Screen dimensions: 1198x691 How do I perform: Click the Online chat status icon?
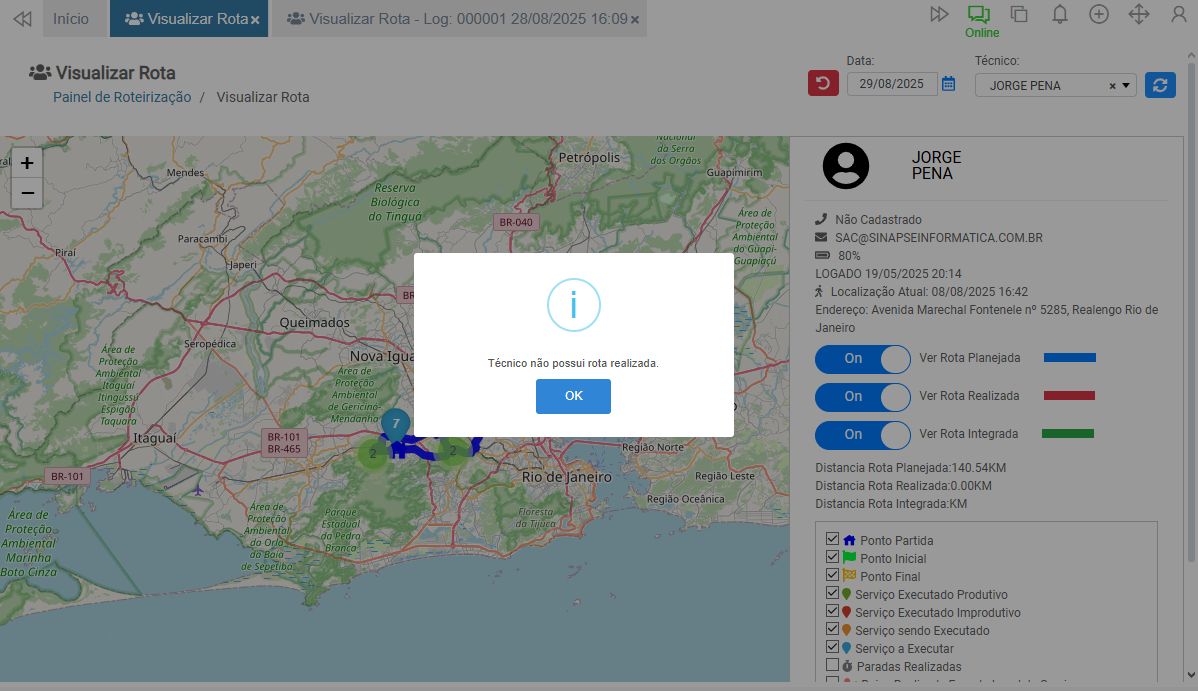coord(978,15)
